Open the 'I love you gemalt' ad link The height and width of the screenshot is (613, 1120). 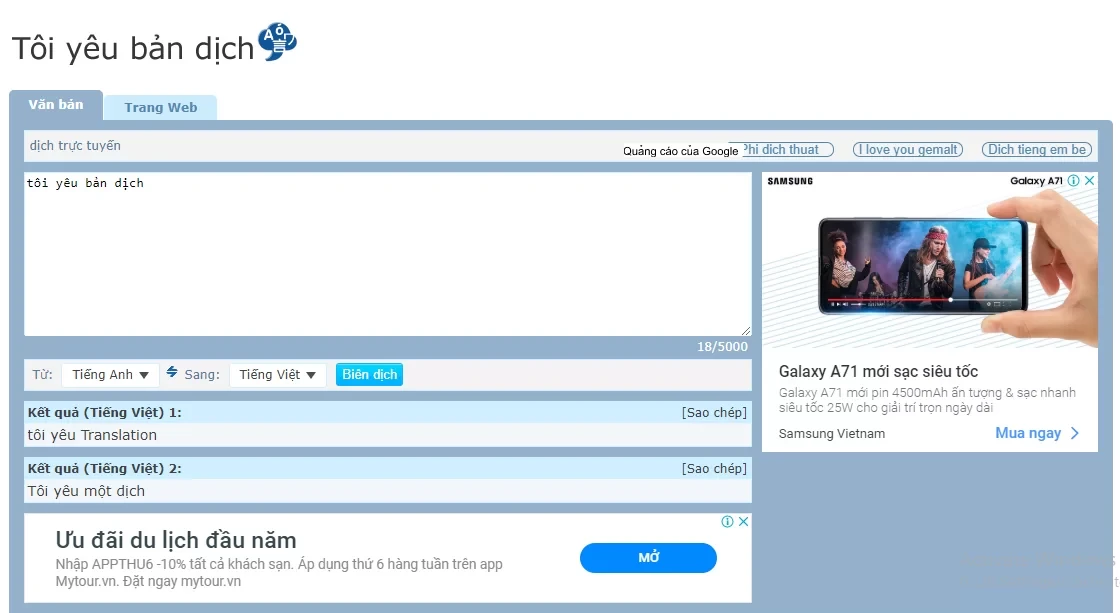click(x=907, y=150)
